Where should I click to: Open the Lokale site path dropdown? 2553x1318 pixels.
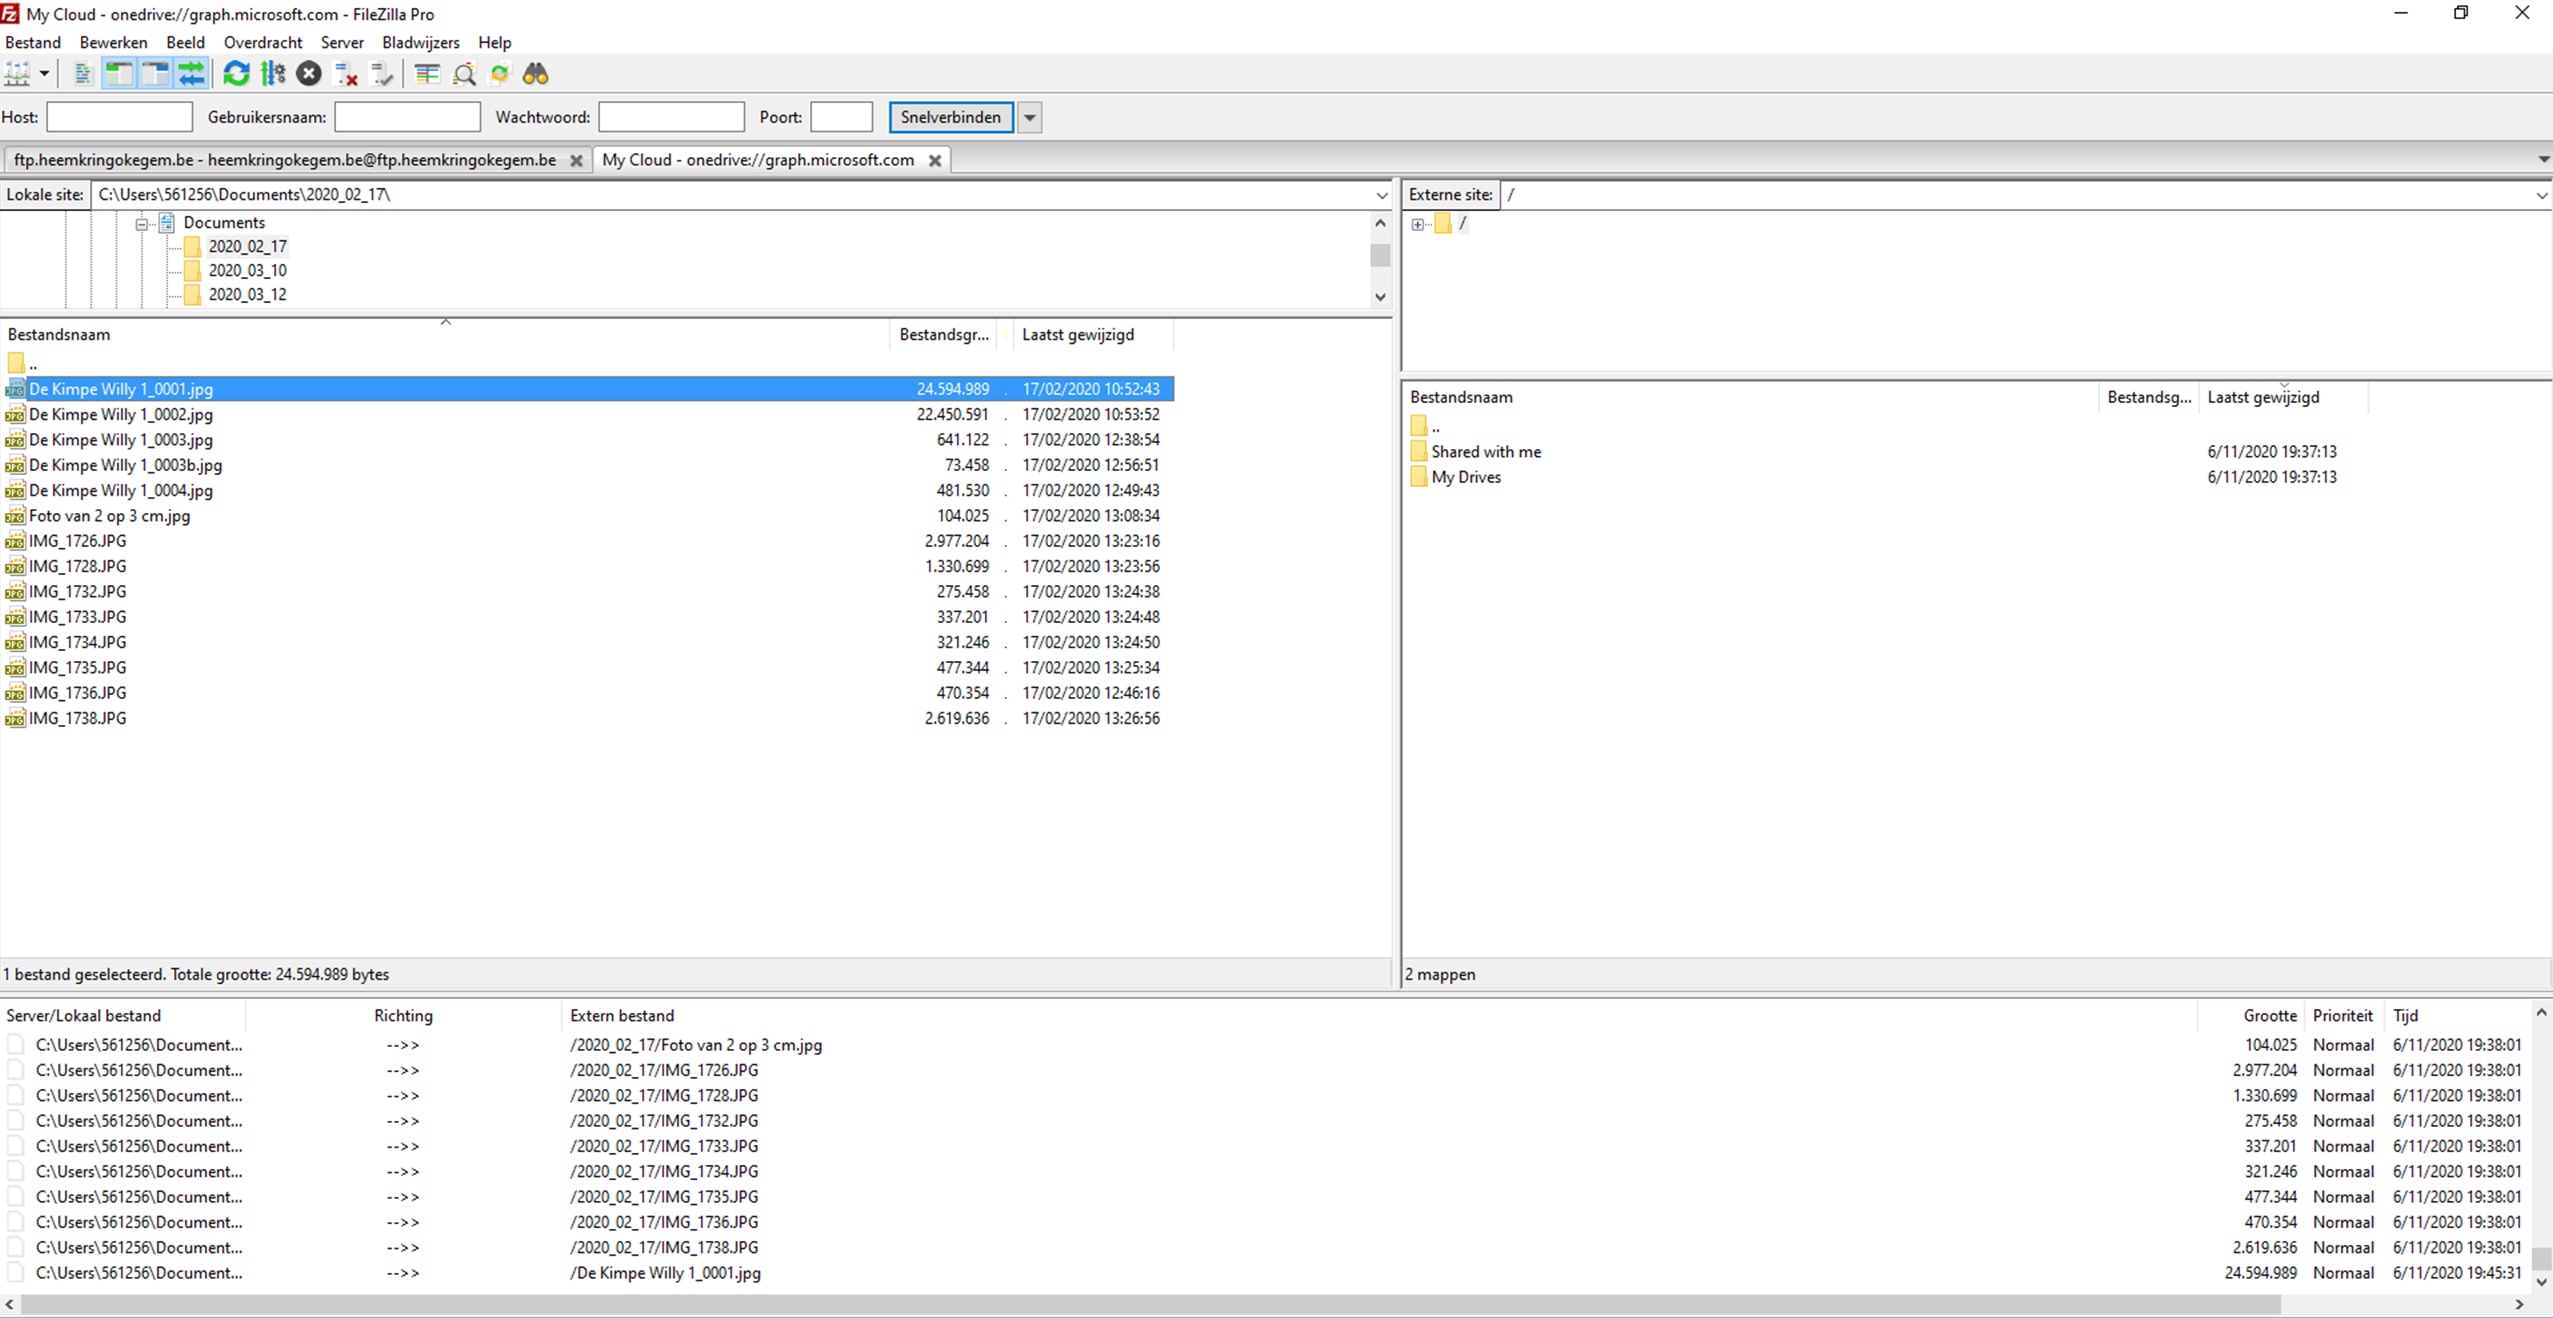pos(1381,195)
